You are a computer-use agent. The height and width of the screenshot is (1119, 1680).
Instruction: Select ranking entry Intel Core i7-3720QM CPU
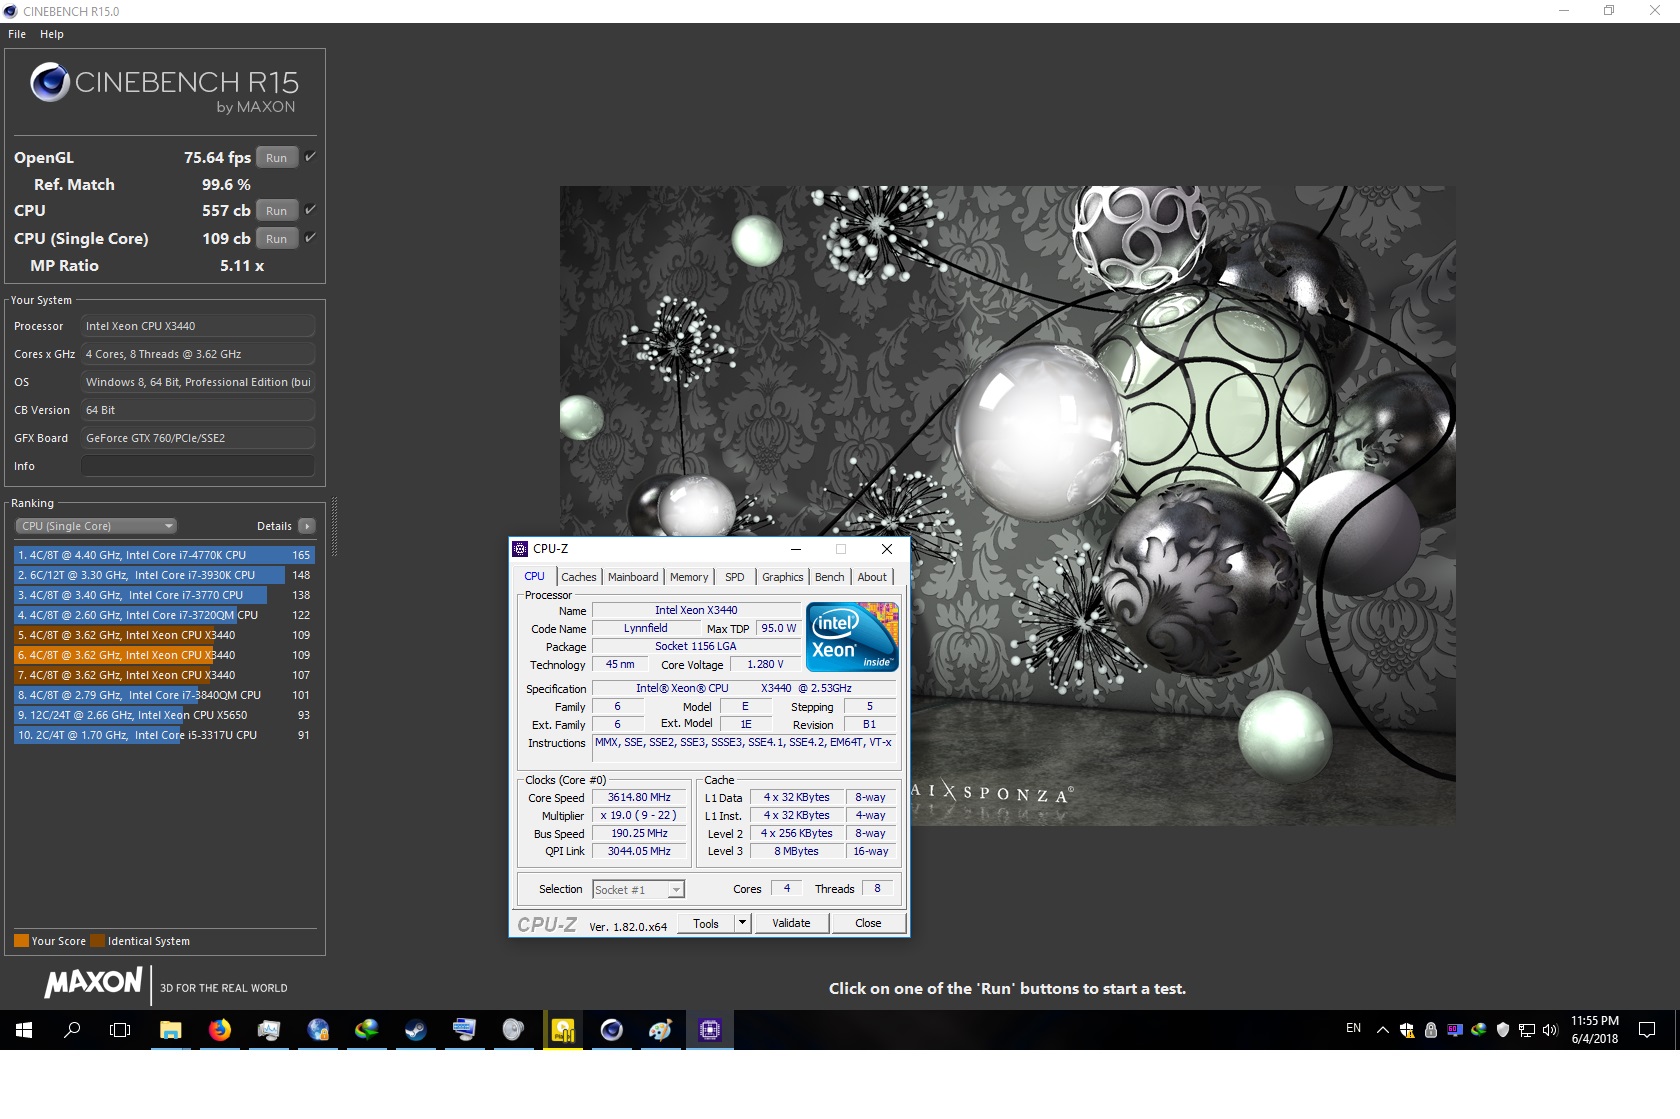[x=164, y=615]
